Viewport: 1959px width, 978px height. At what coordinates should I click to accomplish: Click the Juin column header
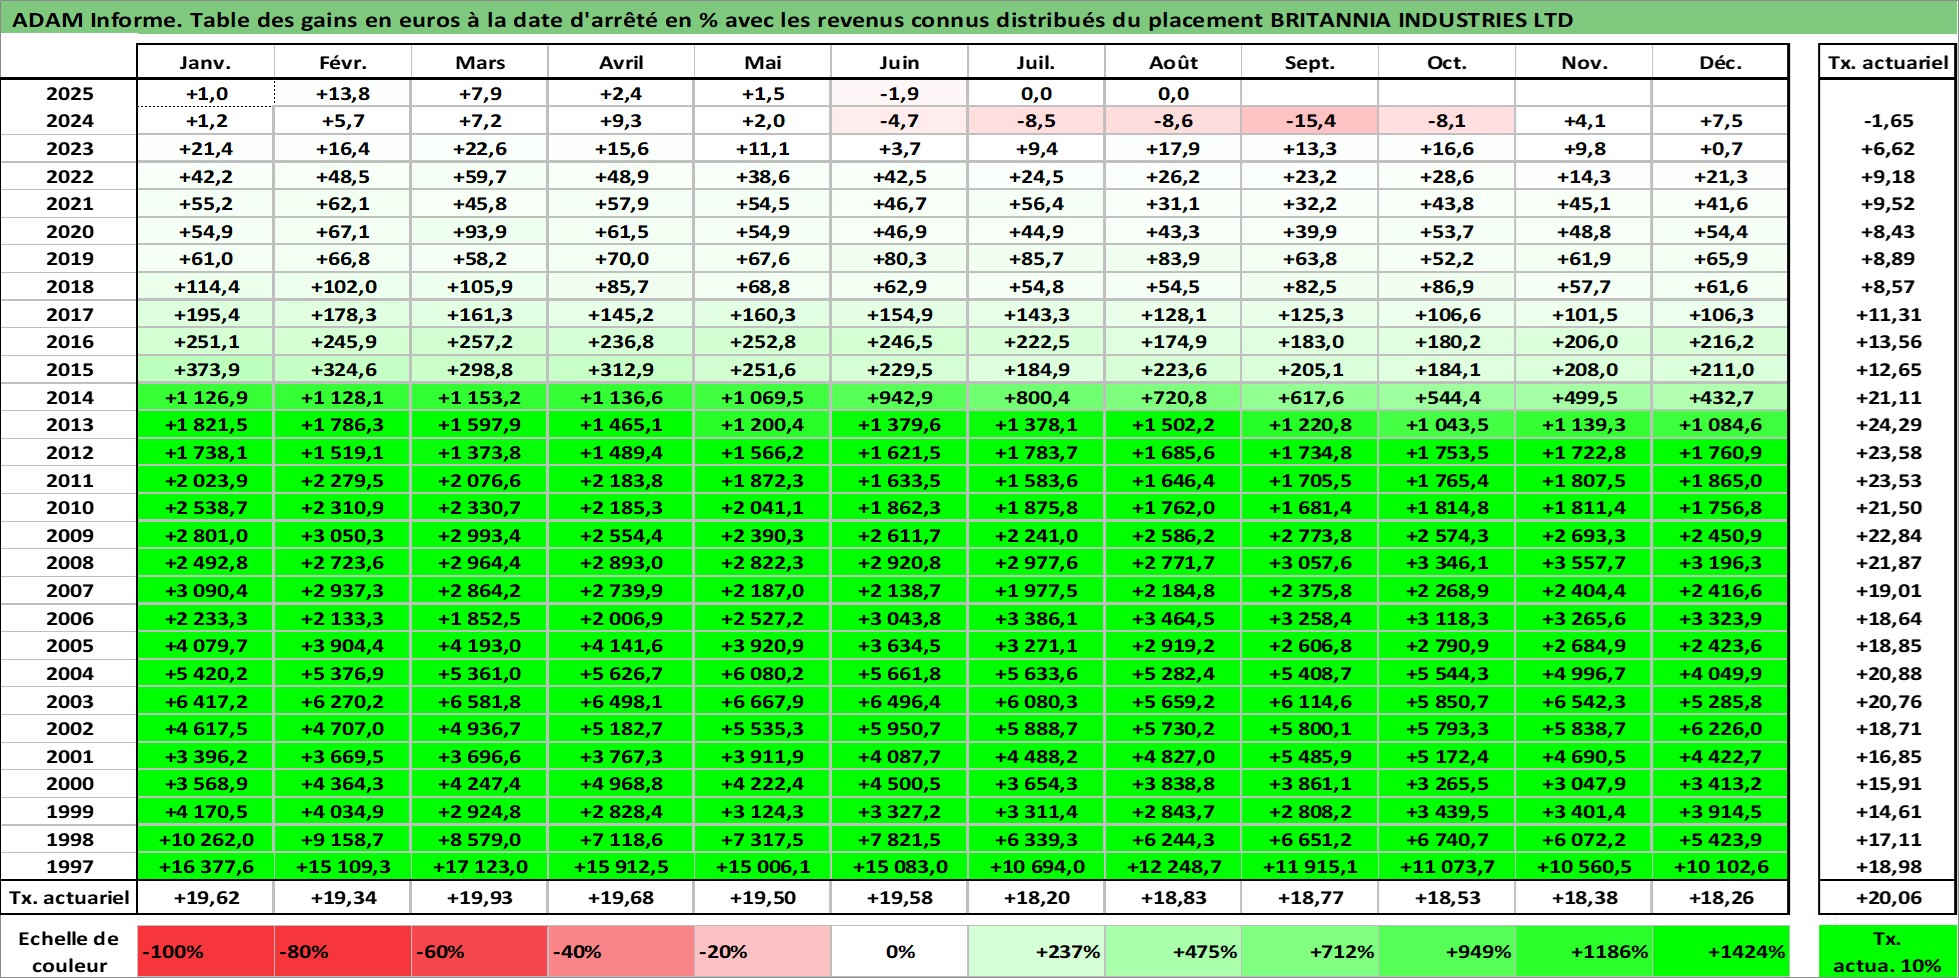(899, 62)
